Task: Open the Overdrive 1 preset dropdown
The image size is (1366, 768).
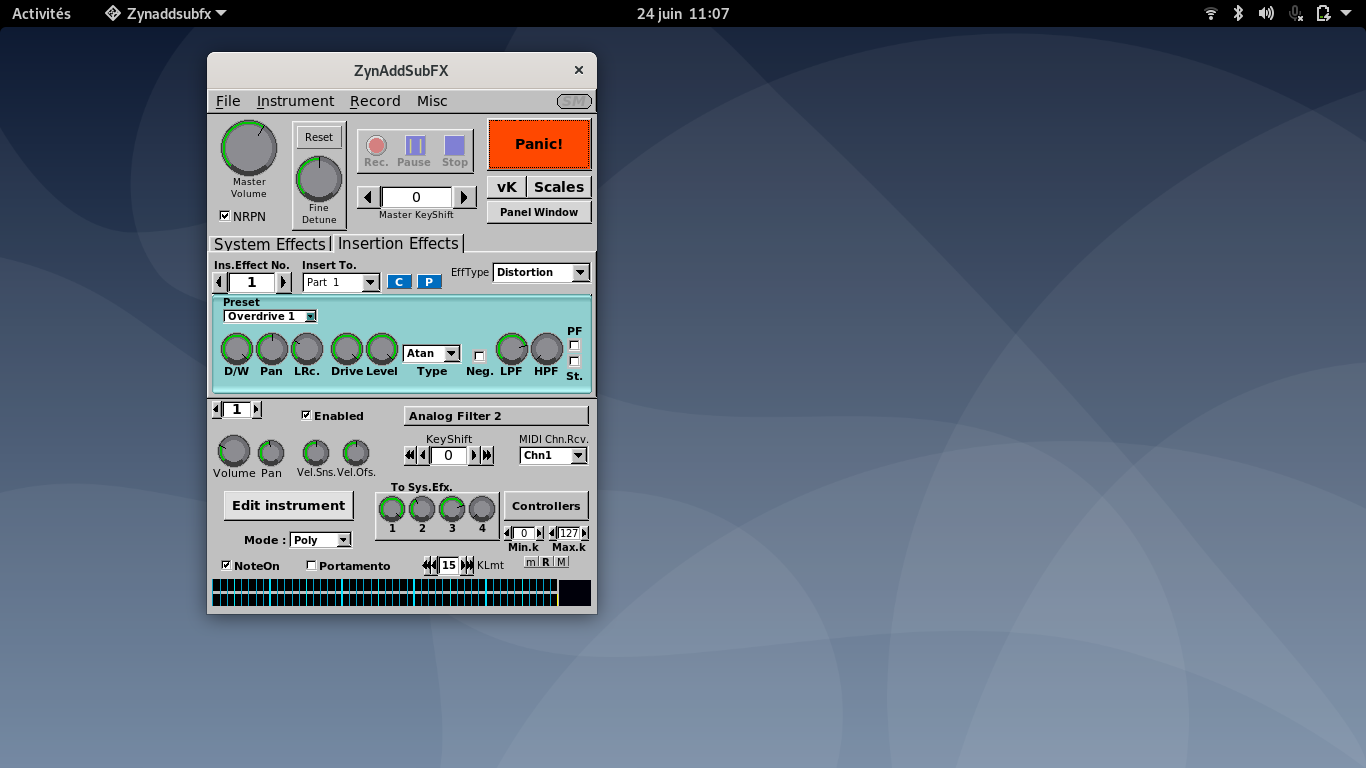Action: point(310,316)
